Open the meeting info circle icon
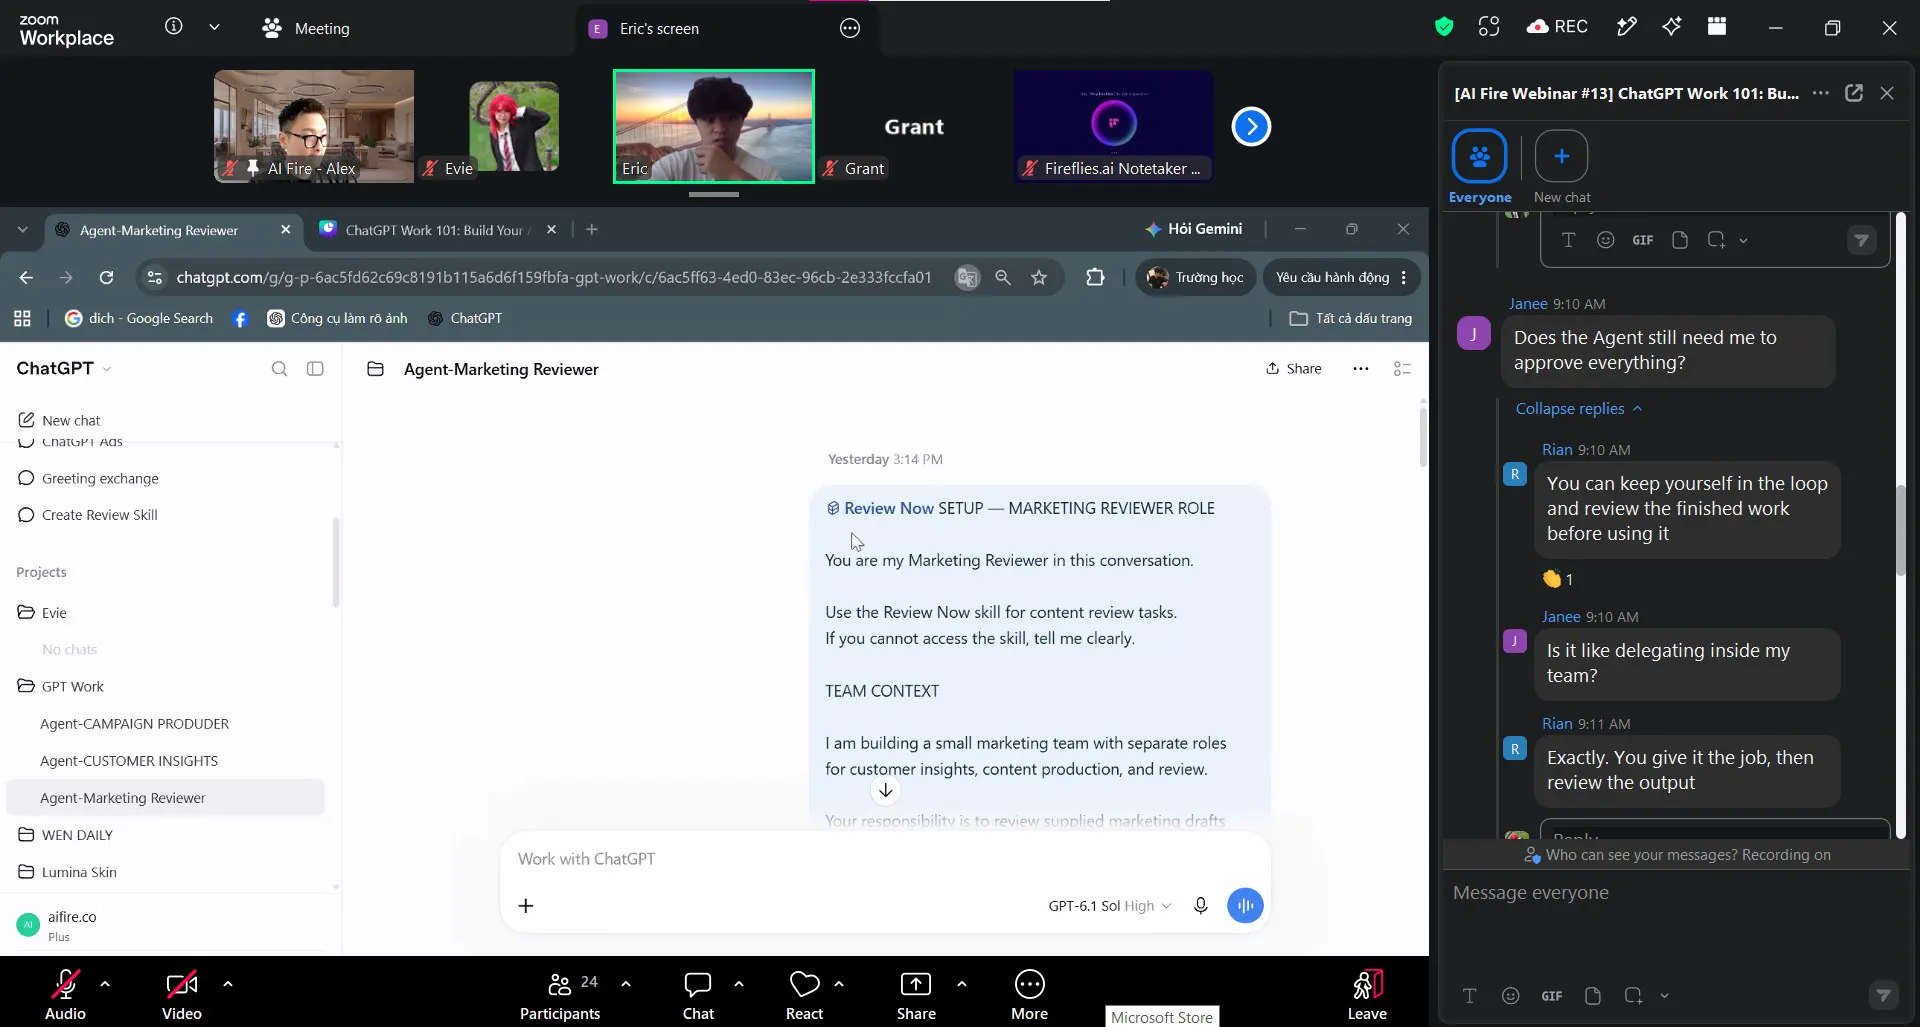 (173, 27)
